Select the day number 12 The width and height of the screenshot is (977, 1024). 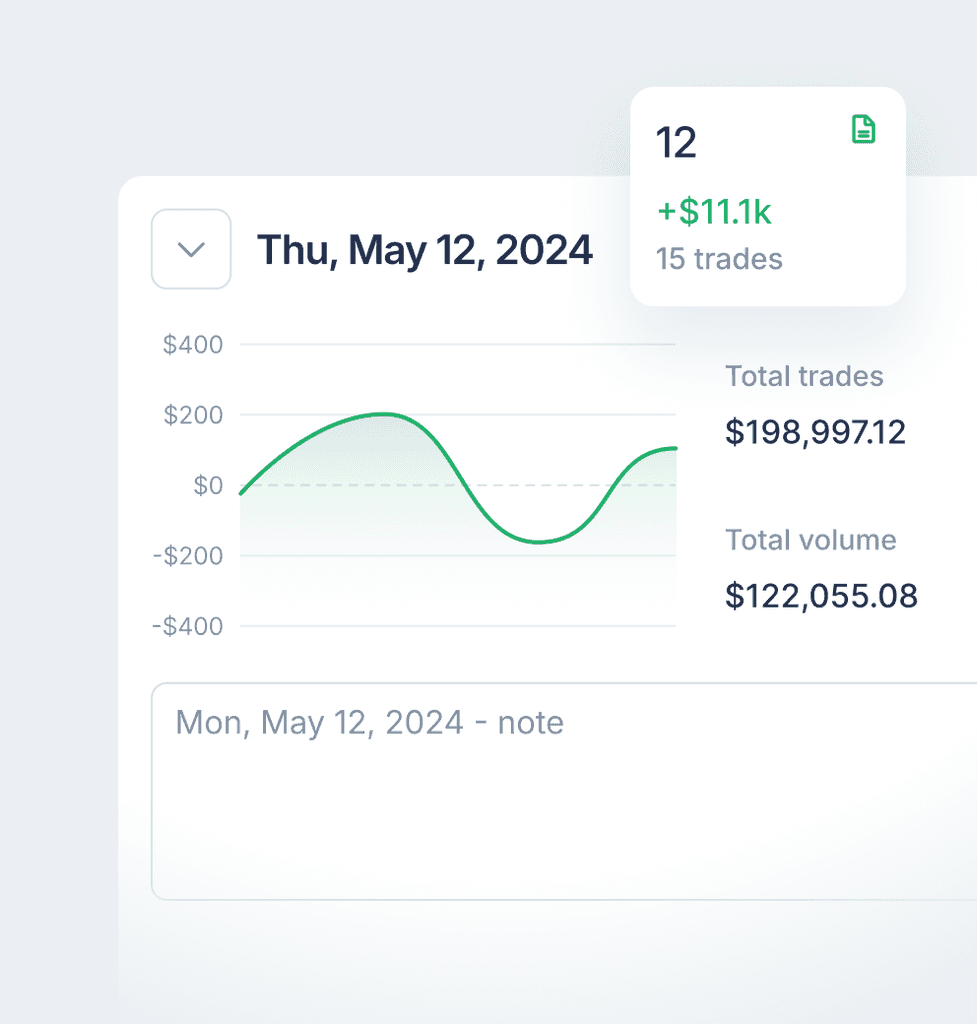675,142
